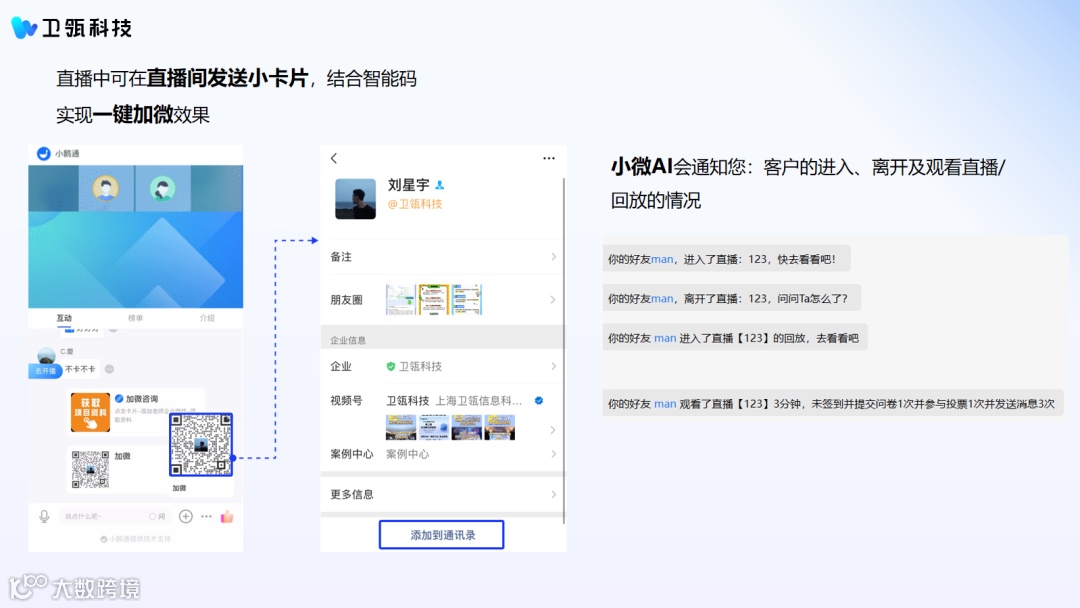Click the man link in the 回放 message
Screen dimensions: 1080x608
[665, 338]
